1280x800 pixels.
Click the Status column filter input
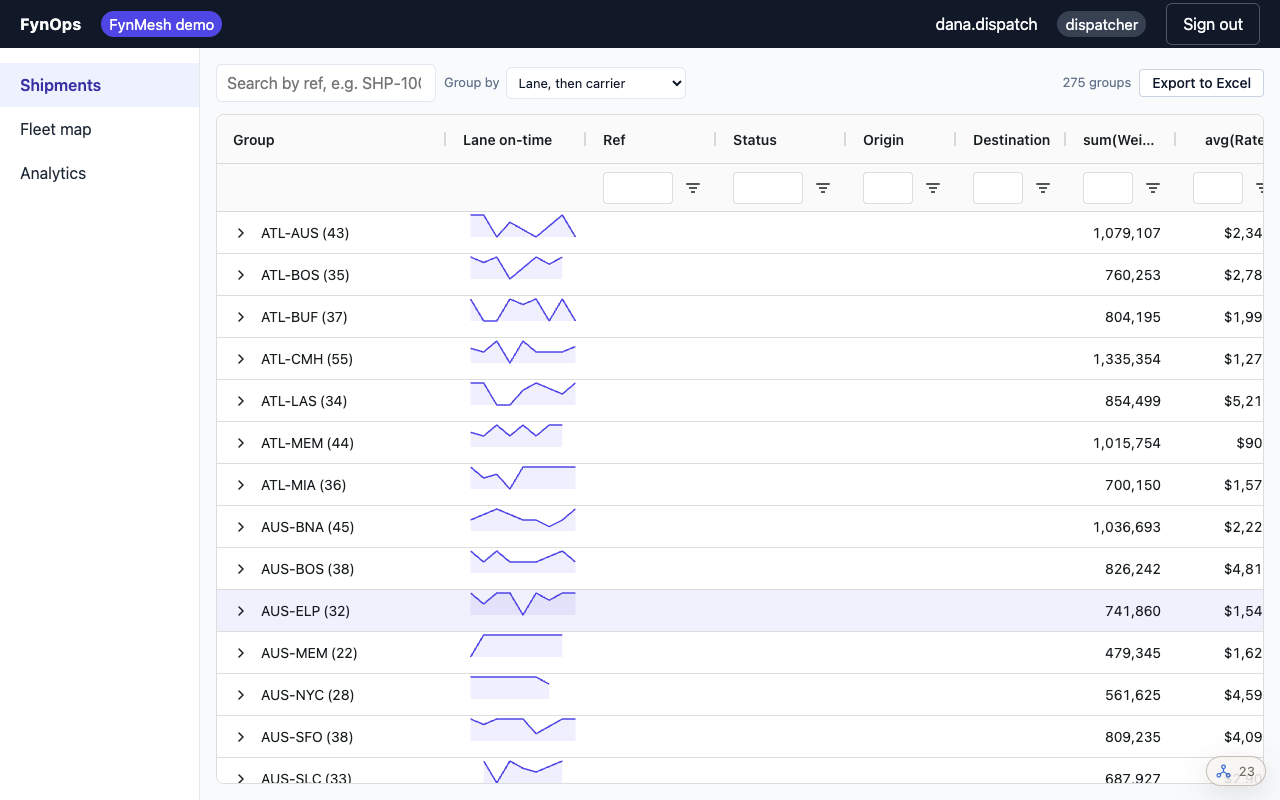click(x=768, y=188)
